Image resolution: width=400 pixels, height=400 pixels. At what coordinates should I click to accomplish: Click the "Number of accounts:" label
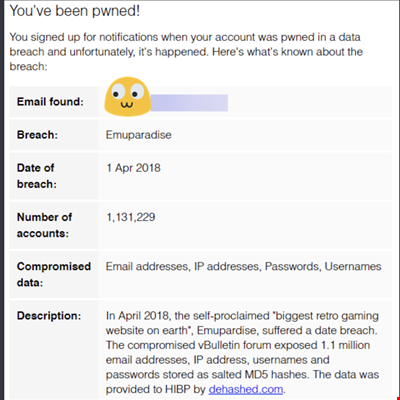click(44, 225)
